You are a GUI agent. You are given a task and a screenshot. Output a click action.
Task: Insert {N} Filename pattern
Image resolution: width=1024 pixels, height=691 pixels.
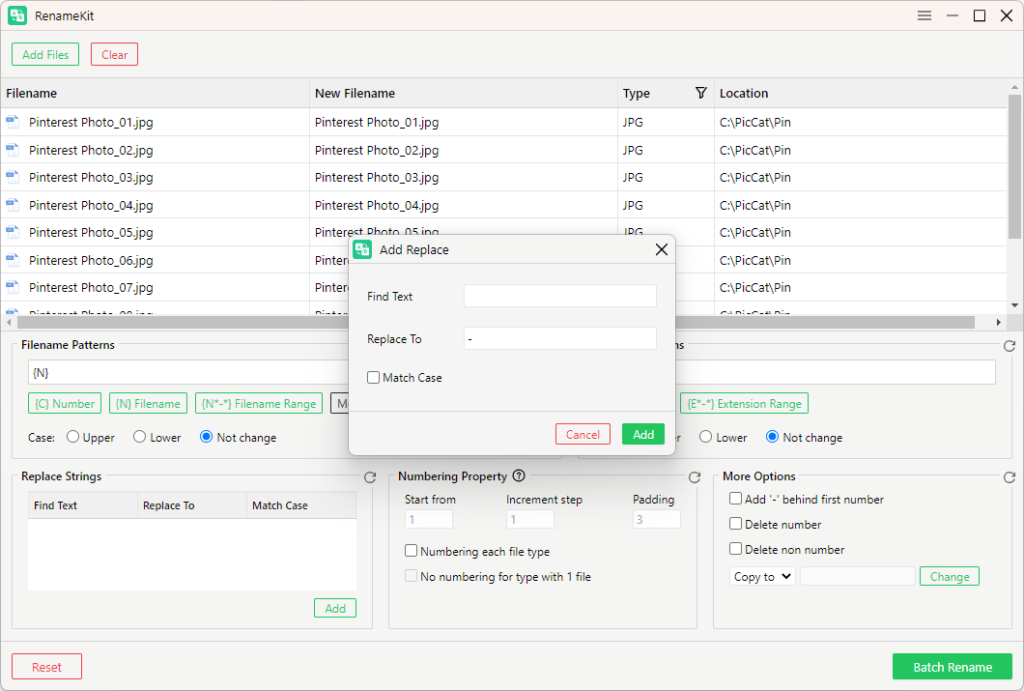148,404
